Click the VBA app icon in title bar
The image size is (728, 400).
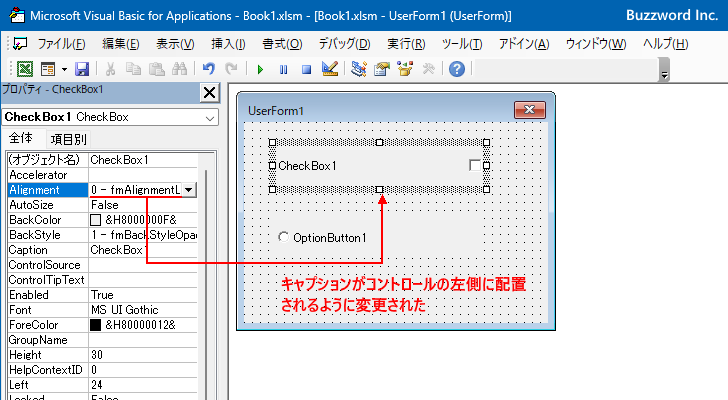coord(17,15)
